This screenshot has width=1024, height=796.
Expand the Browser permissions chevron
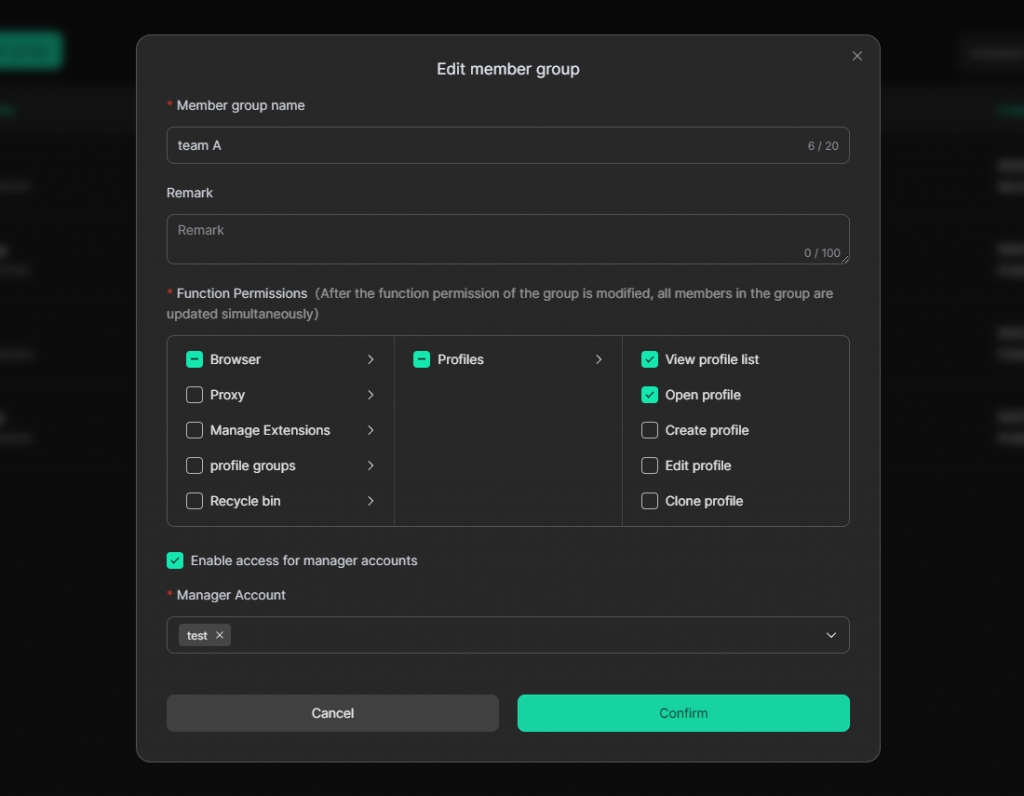pyautogui.click(x=370, y=359)
